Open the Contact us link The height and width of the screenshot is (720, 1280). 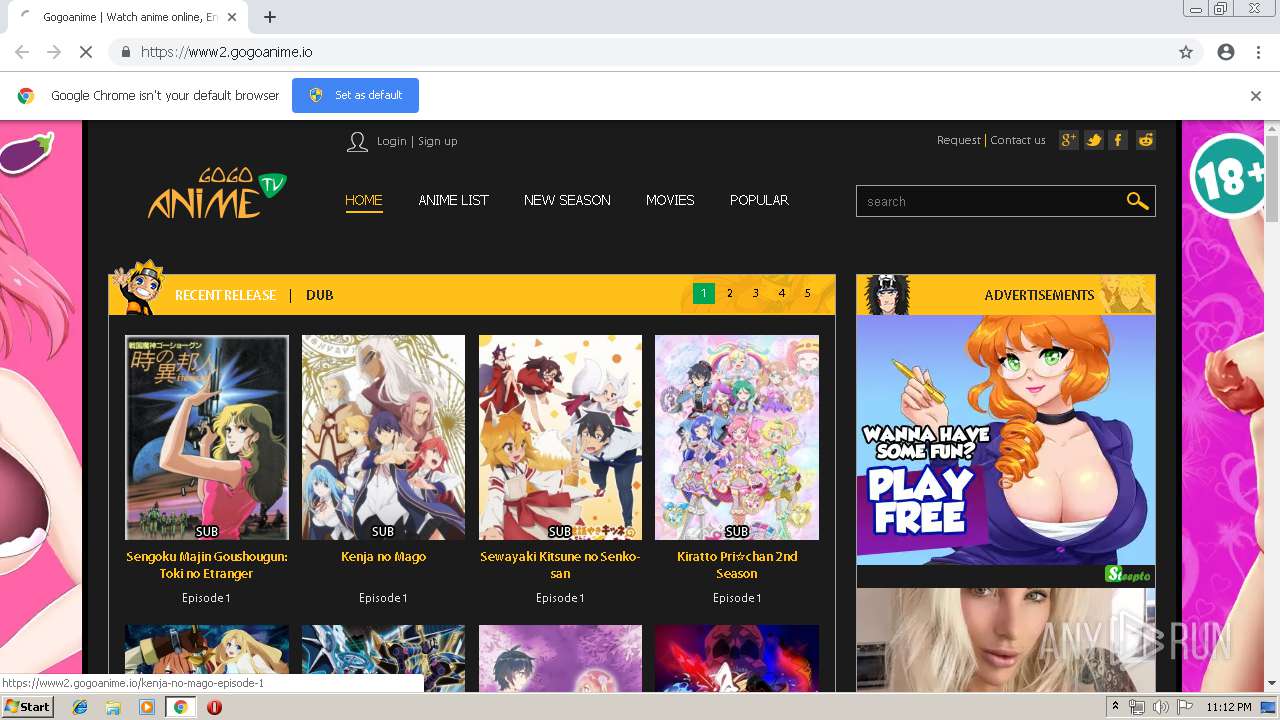(x=1018, y=140)
